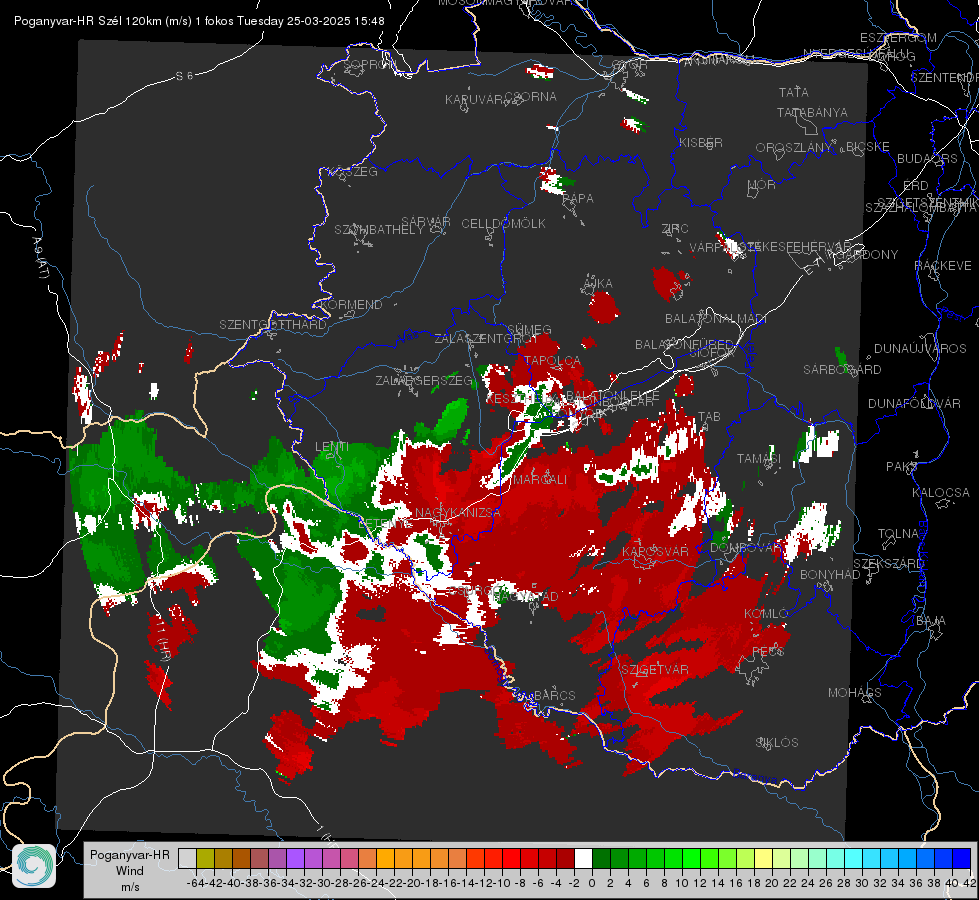The width and height of the screenshot is (979, 900).
Task: Choose the red swatch between -10 and -8
Action: [511, 858]
